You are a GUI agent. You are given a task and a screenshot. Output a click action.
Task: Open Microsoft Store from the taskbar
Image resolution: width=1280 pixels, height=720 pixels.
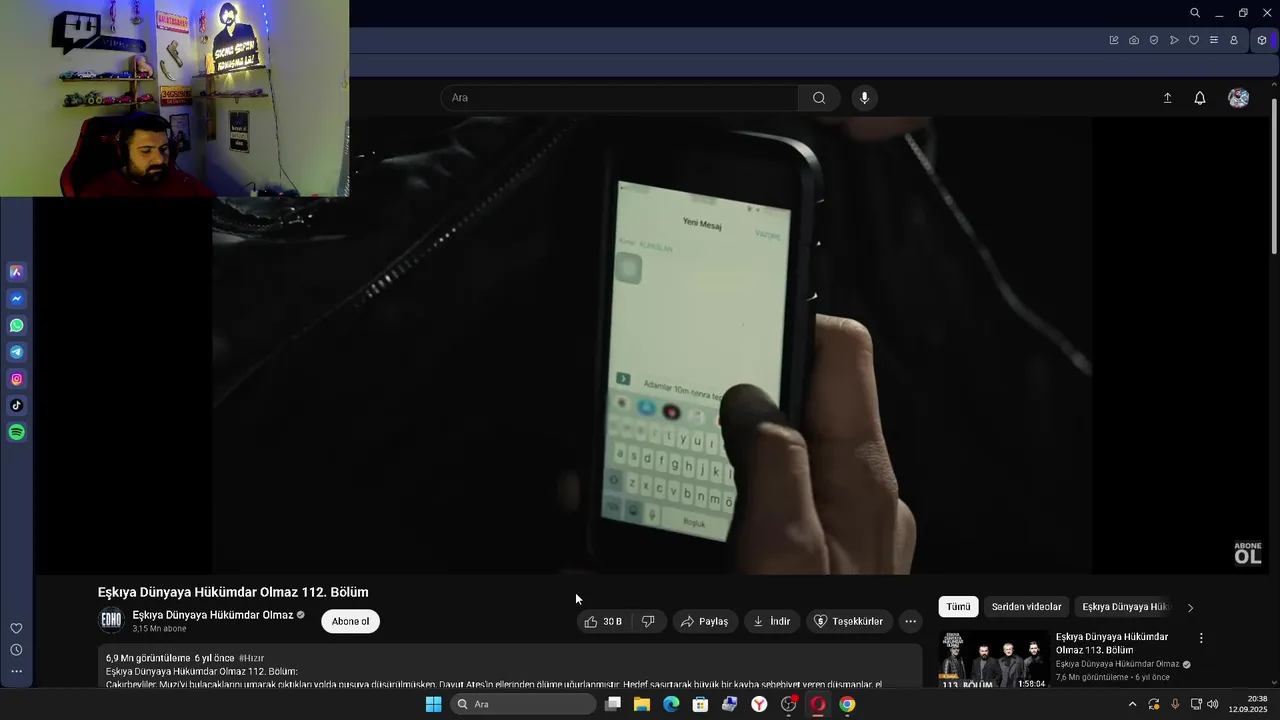[x=701, y=704]
